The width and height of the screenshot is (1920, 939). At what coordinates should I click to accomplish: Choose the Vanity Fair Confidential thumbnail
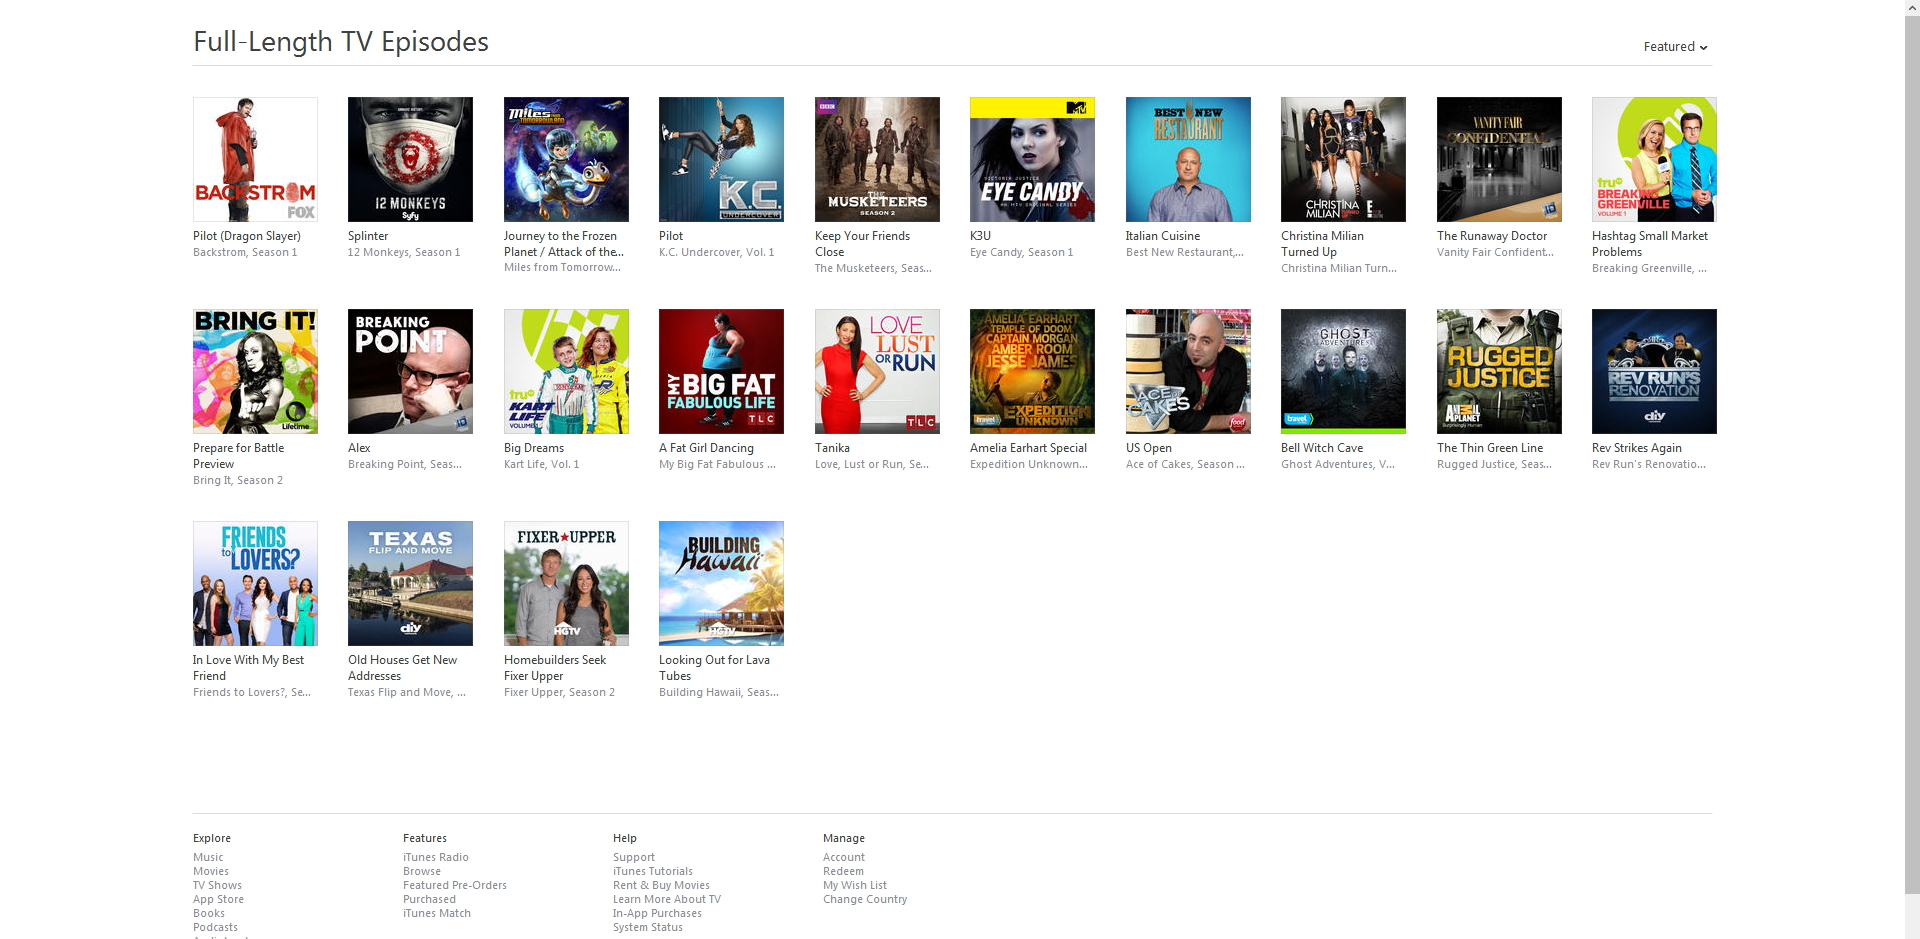1498,159
